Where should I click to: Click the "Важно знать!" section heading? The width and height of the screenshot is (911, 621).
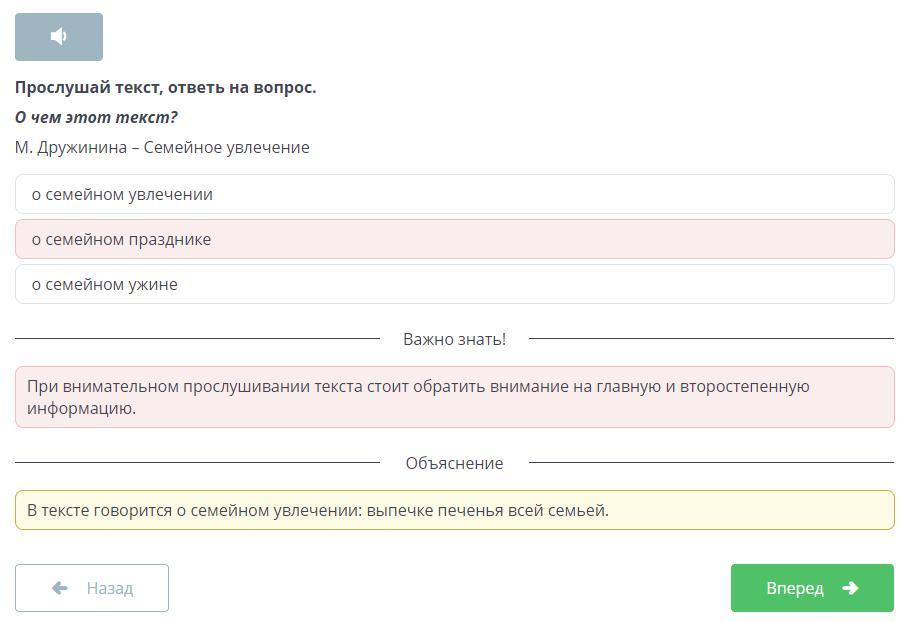tap(454, 339)
